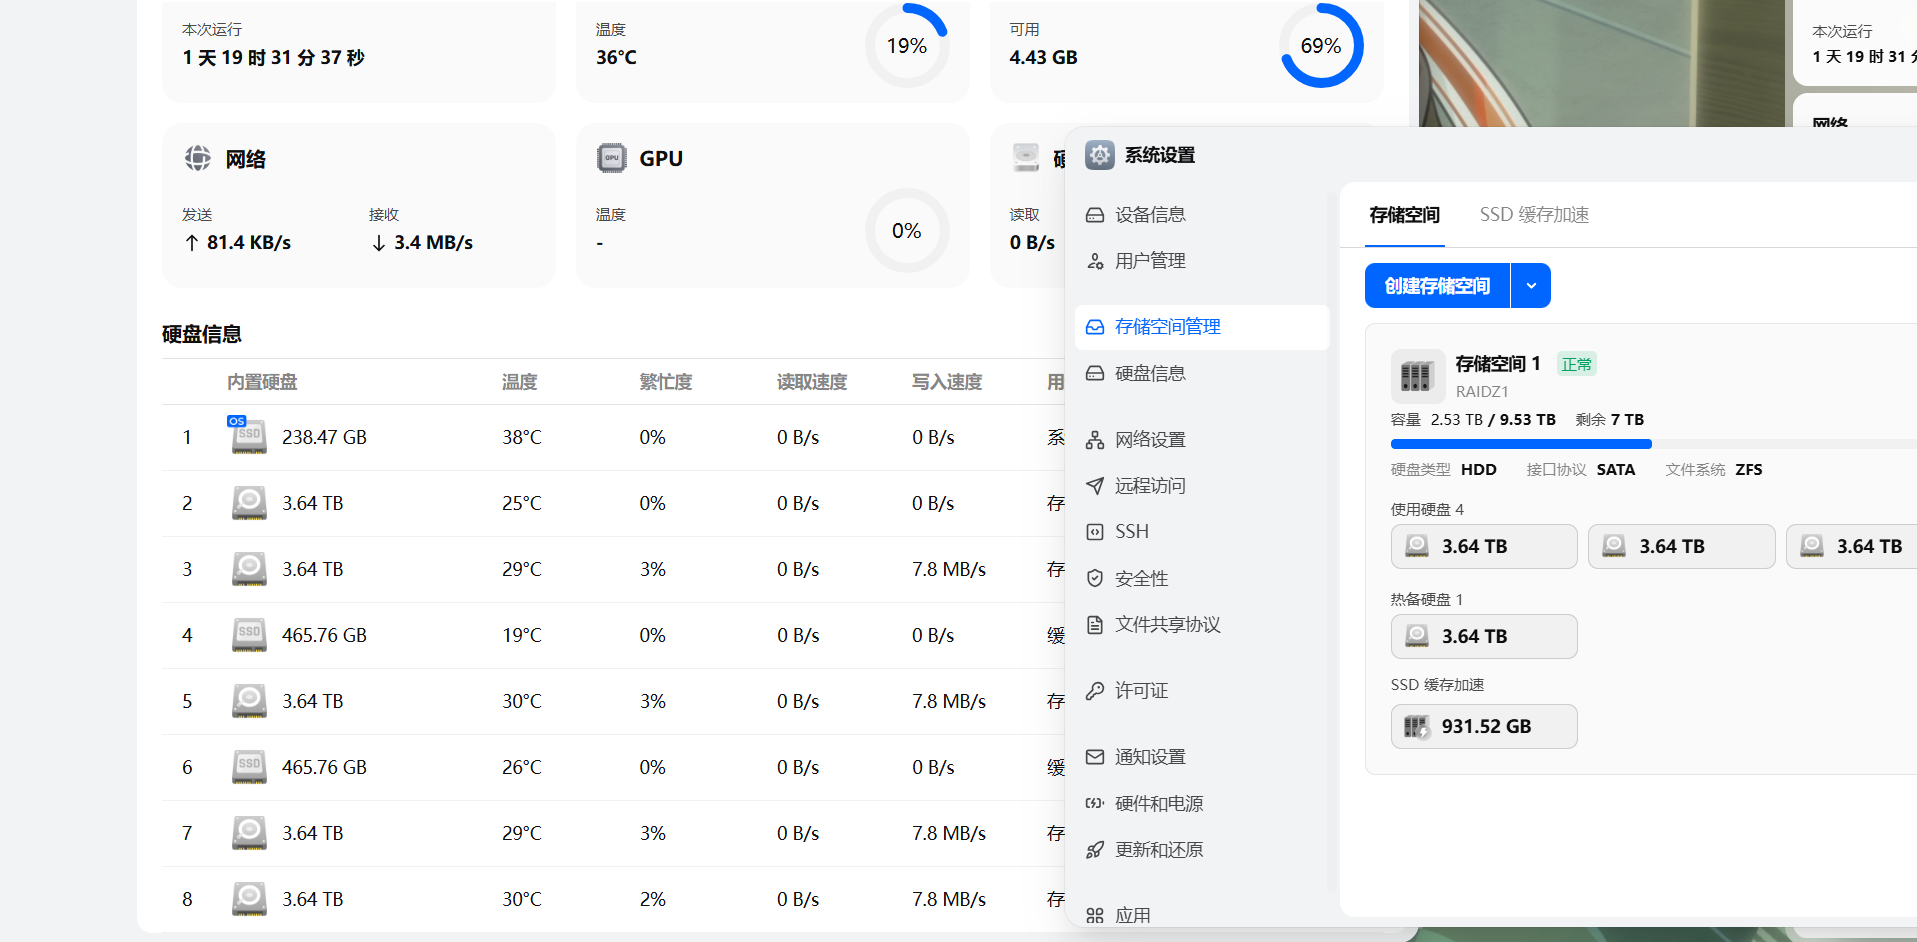Image resolution: width=1917 pixels, height=942 pixels.
Task: Open the security shield icon
Action: pyautogui.click(x=1095, y=578)
